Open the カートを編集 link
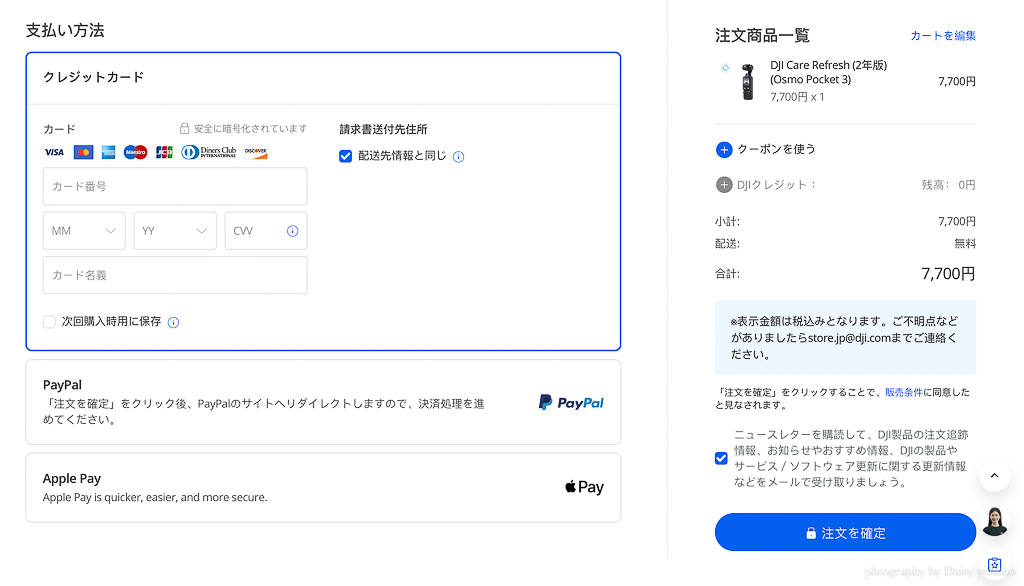This screenshot has width=1024, height=586. tap(943, 35)
